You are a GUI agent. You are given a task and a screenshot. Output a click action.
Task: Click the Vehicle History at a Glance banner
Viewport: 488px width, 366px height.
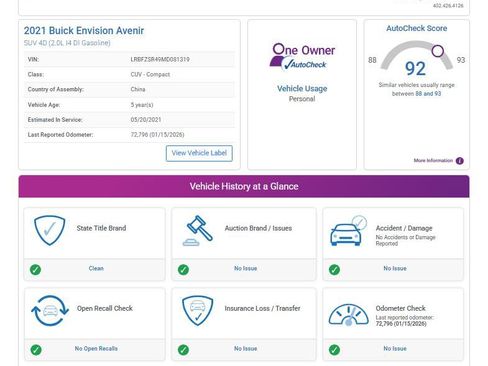click(244, 186)
